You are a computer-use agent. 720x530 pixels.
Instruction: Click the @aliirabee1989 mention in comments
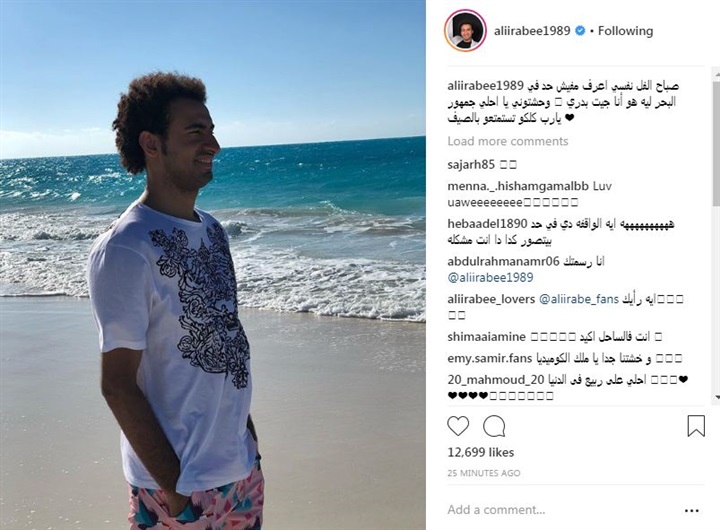point(490,277)
